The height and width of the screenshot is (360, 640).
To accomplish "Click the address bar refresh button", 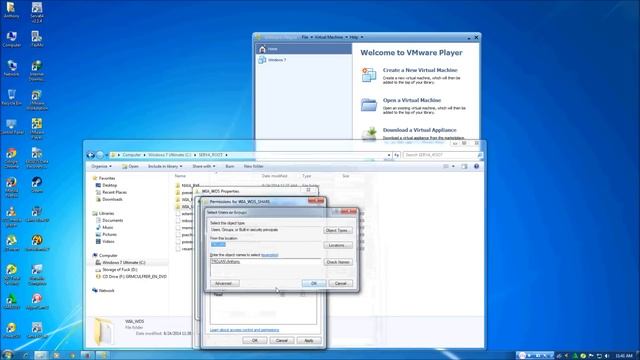I will click(396, 155).
